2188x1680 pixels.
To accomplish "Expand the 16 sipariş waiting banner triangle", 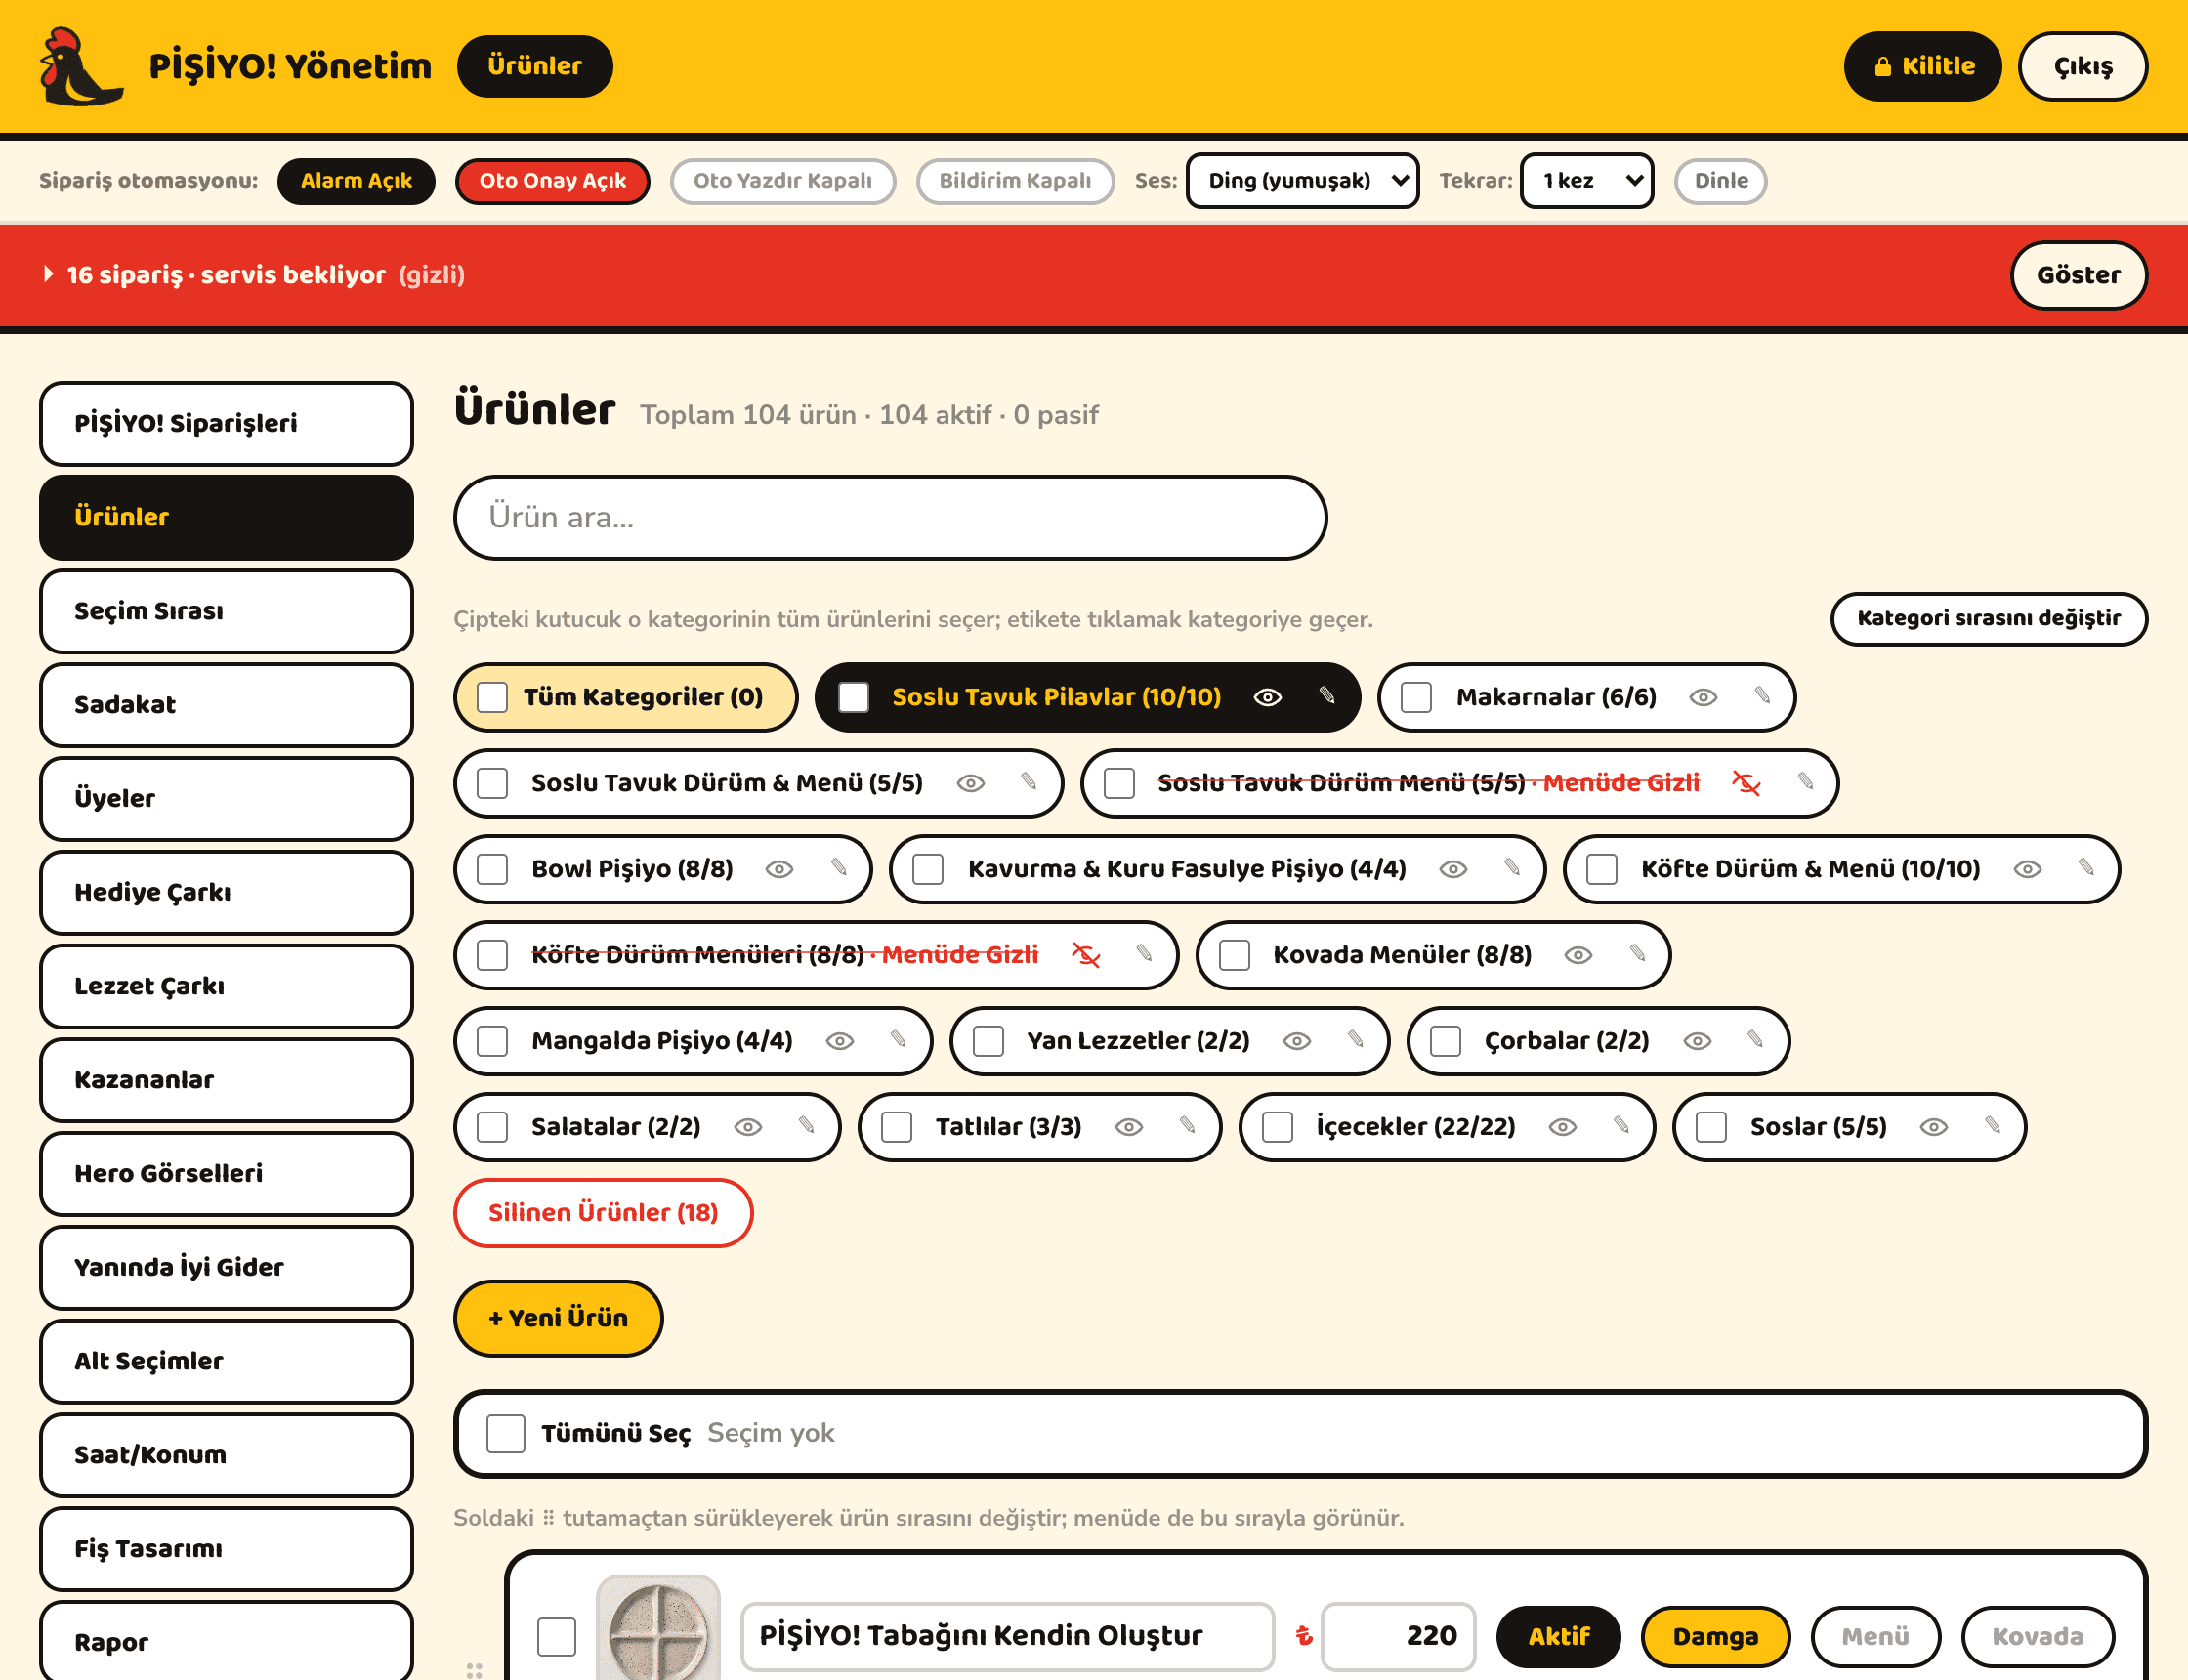I will [x=48, y=274].
